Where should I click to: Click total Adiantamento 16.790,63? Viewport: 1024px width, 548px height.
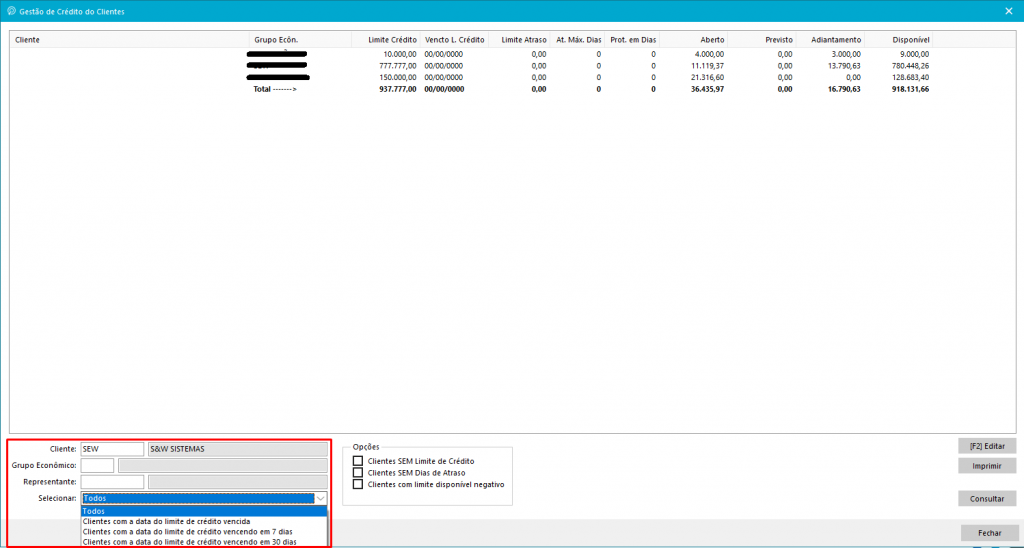click(843, 89)
